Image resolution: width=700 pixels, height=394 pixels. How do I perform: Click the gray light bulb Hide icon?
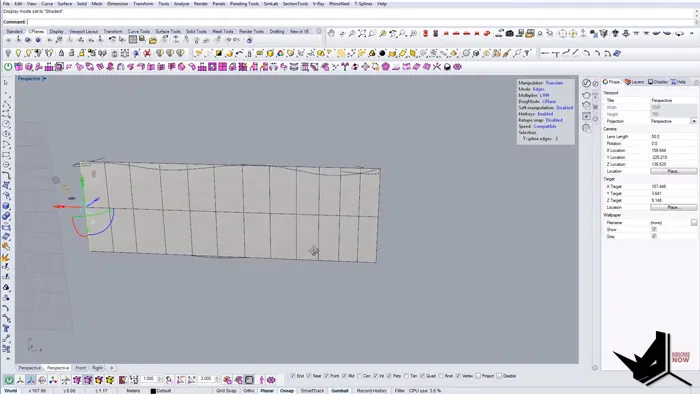[x=8, y=53]
